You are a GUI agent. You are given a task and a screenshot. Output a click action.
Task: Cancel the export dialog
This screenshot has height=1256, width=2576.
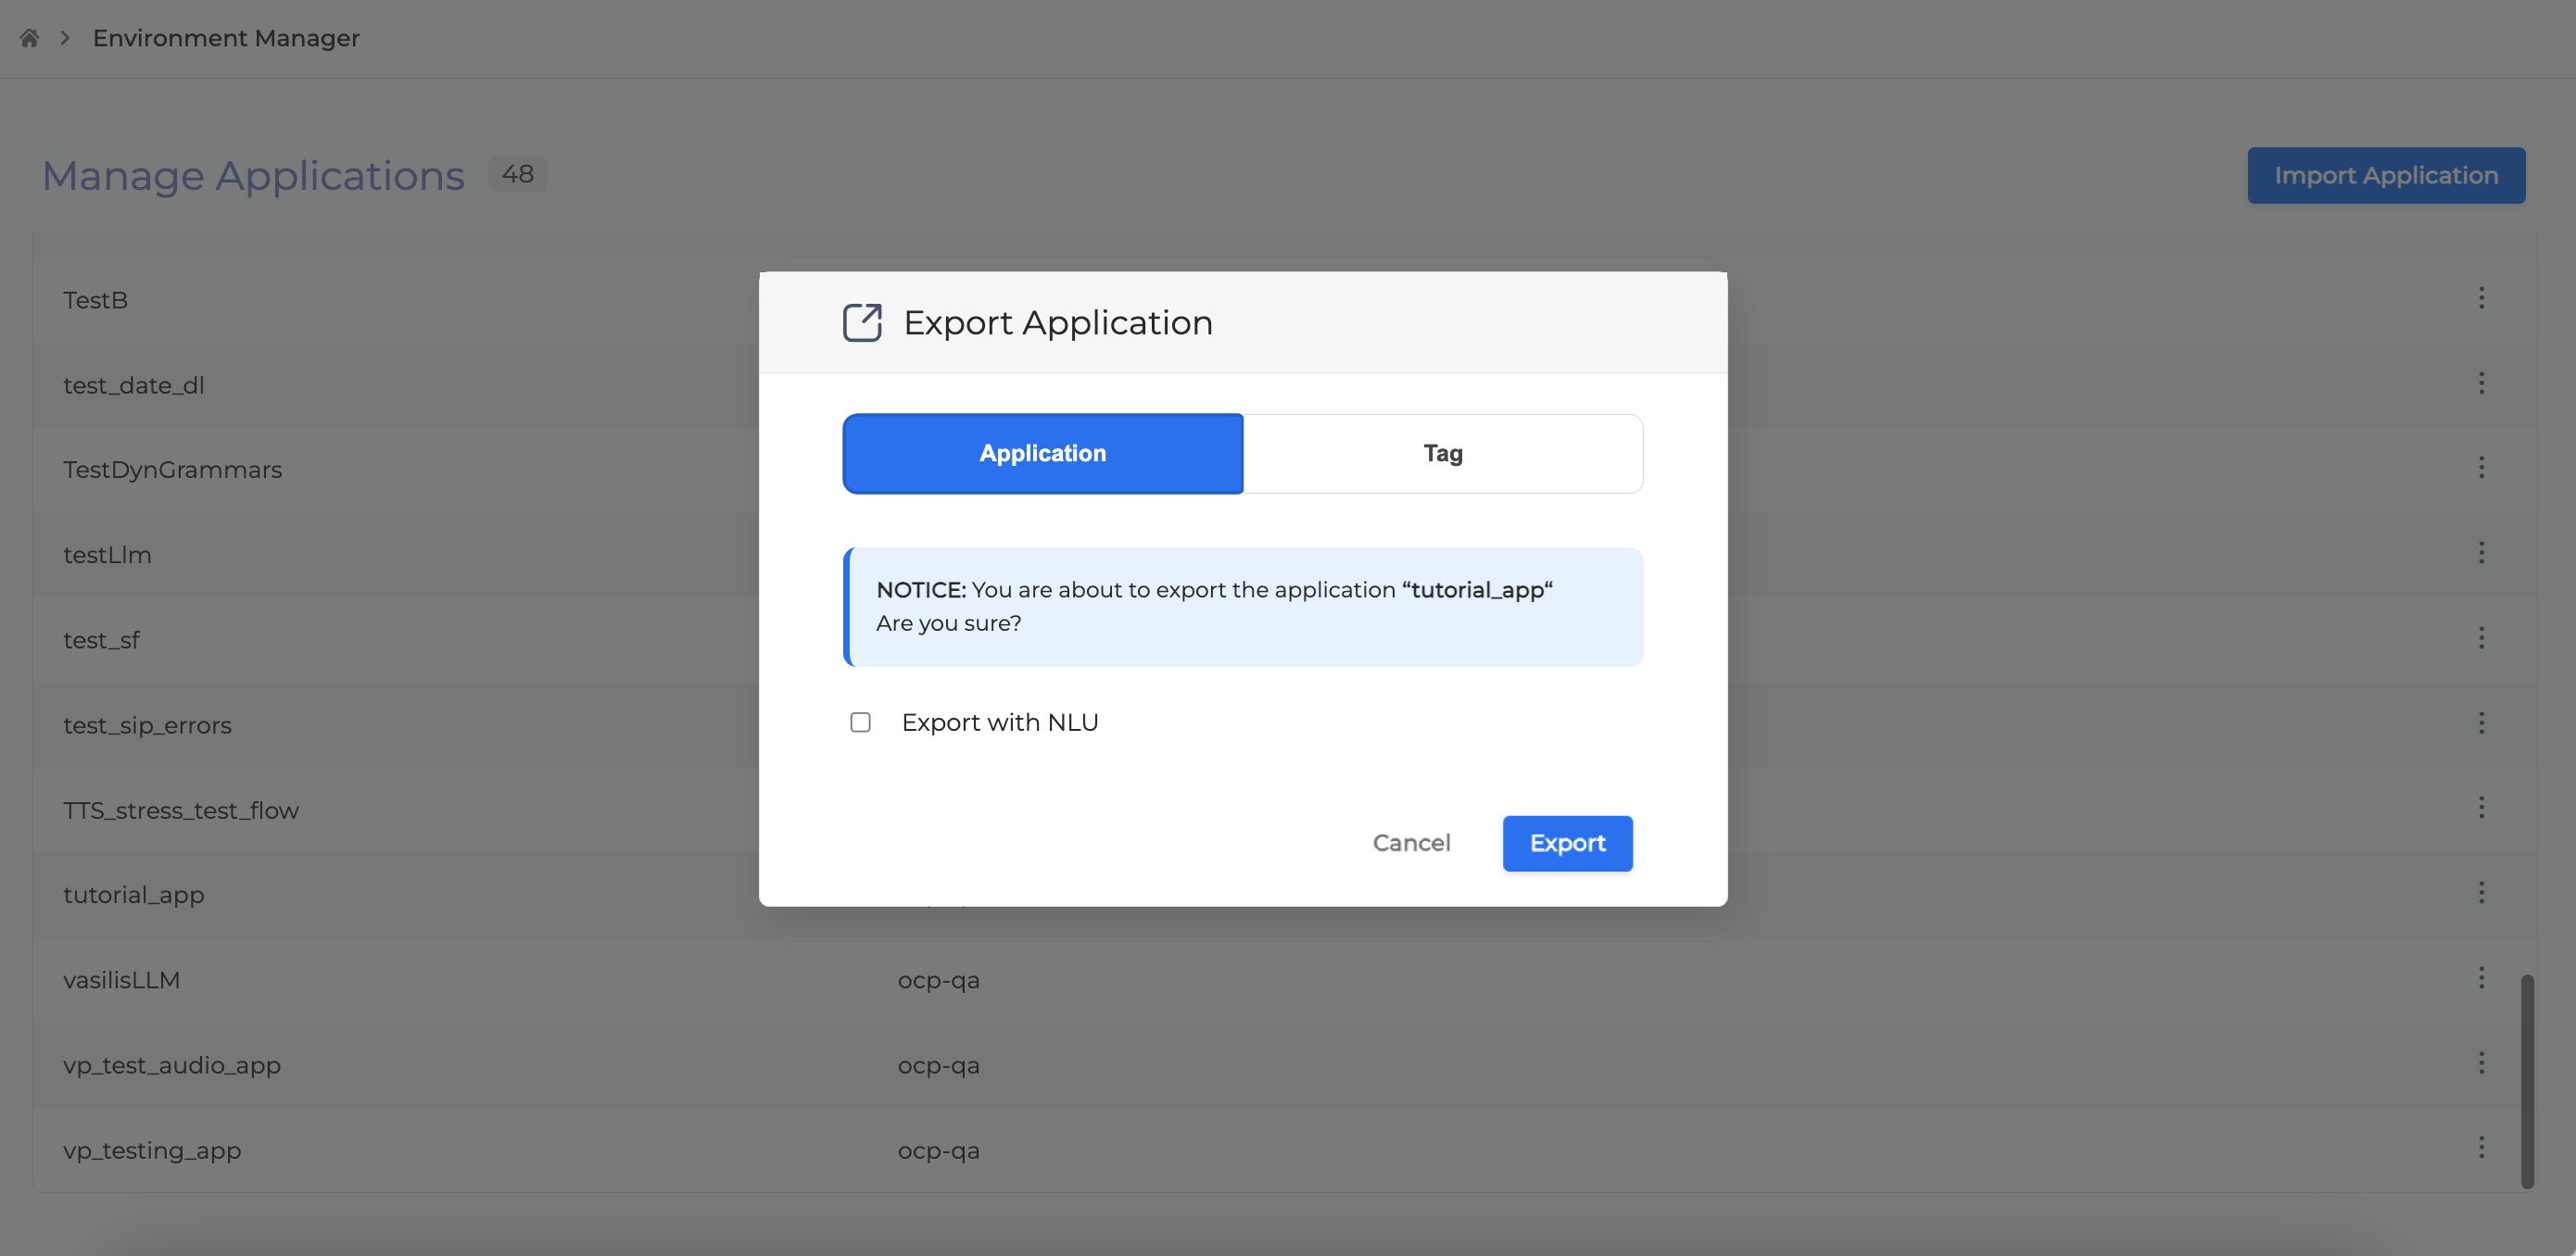[x=1410, y=843]
